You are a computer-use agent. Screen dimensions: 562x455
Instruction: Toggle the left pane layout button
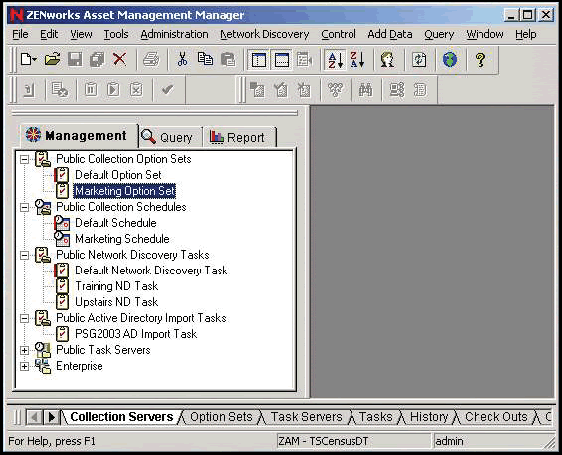tap(259, 60)
